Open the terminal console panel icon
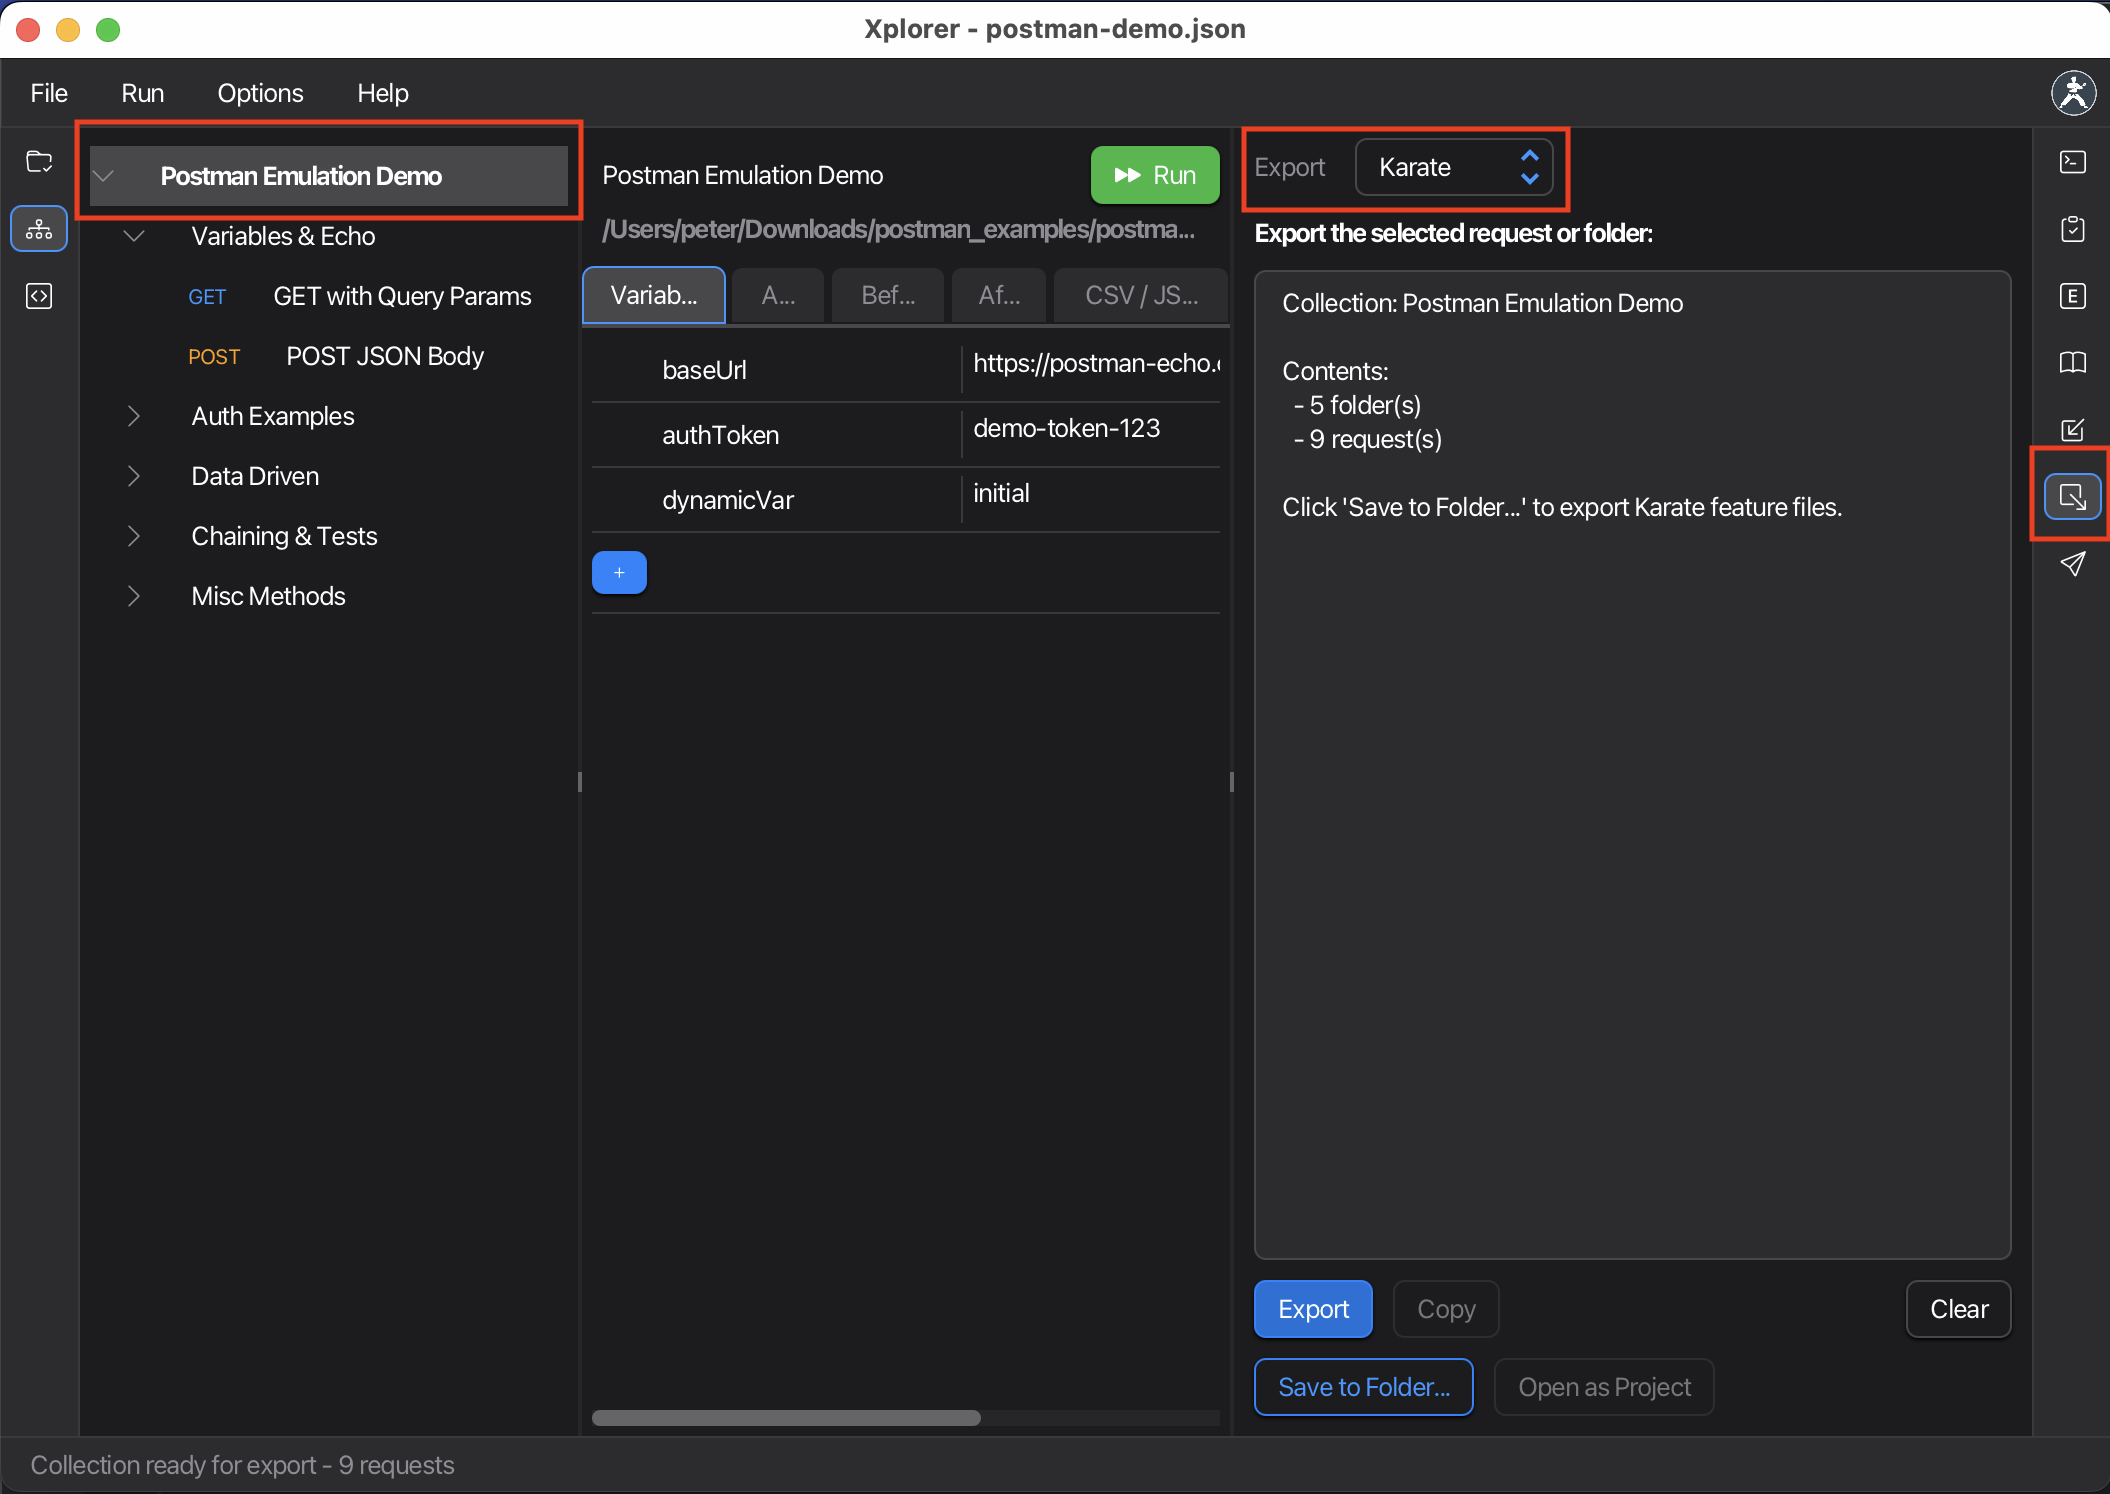The height and width of the screenshot is (1494, 2110). click(2072, 162)
